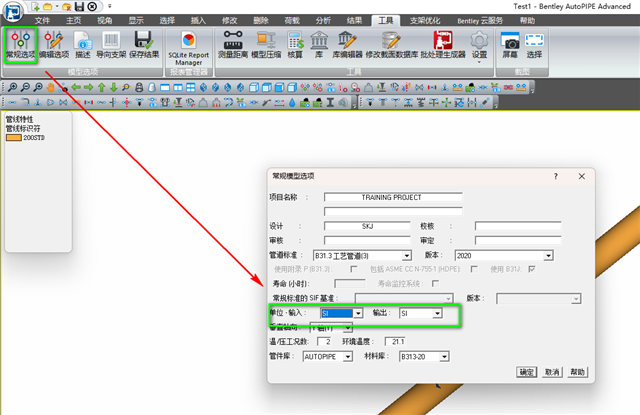Click 项目名称 TRAINING PROJECT field
640x415 pixels.
click(x=393, y=198)
